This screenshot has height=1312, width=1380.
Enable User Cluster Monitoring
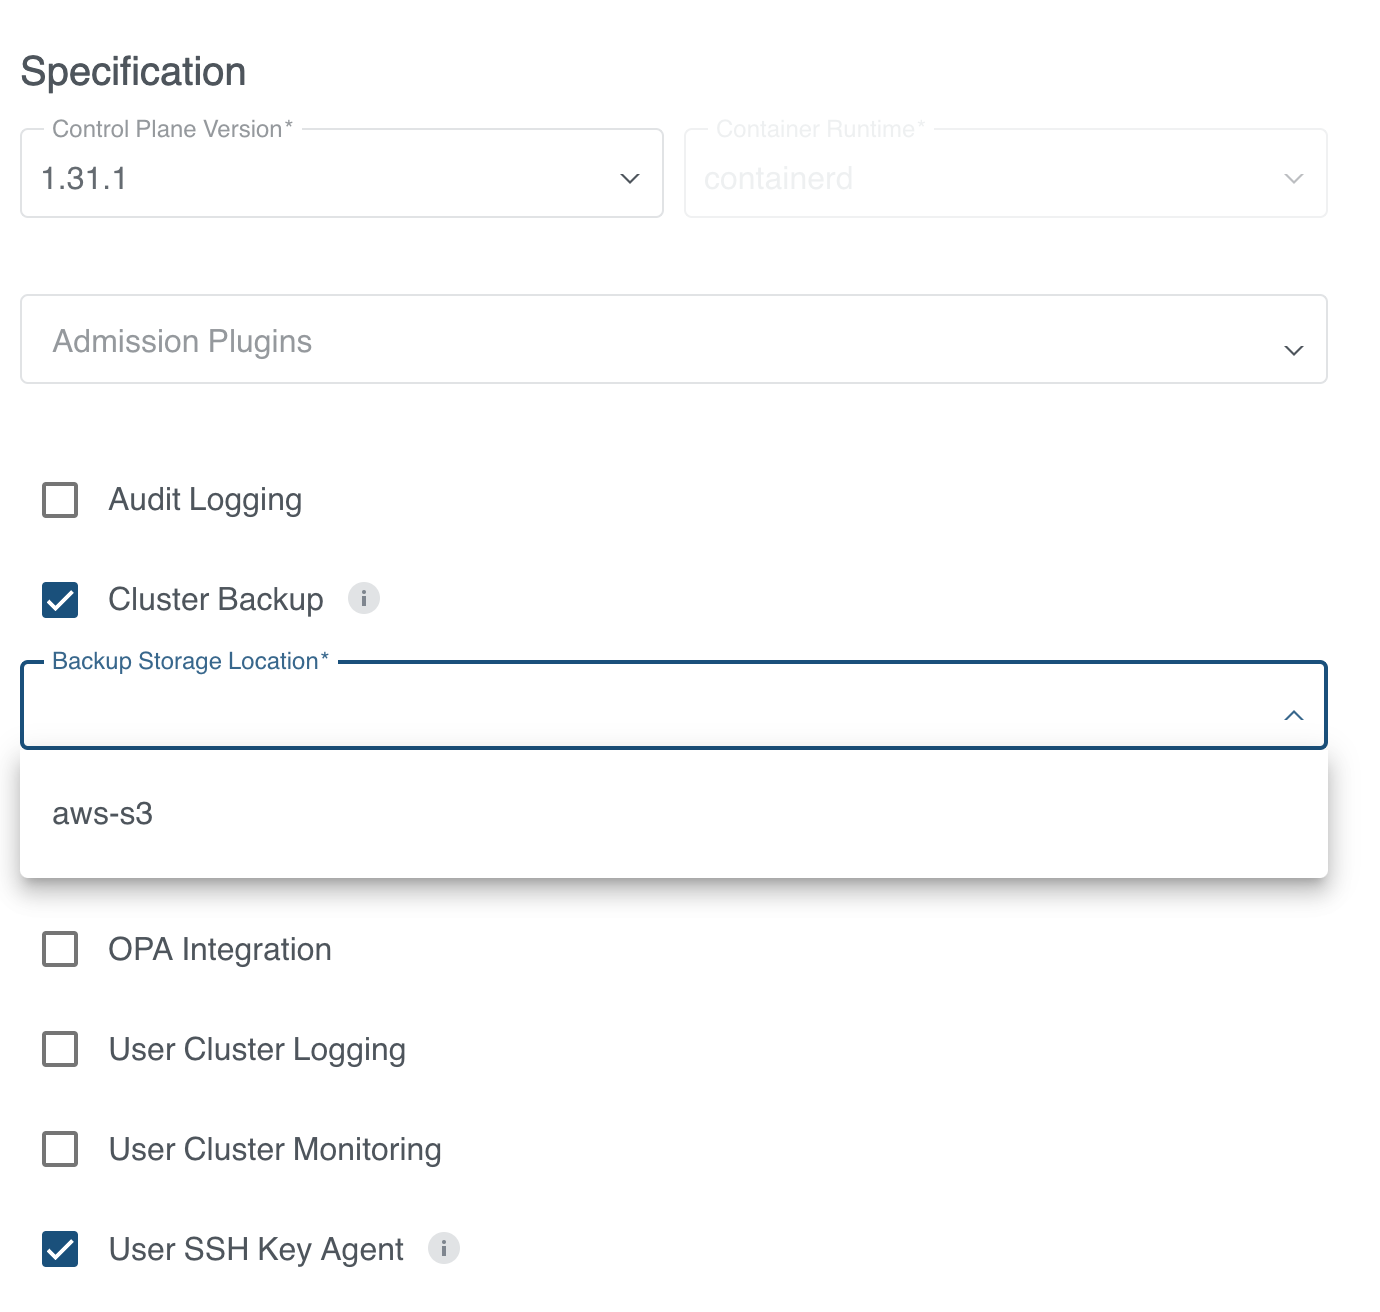click(x=59, y=1150)
